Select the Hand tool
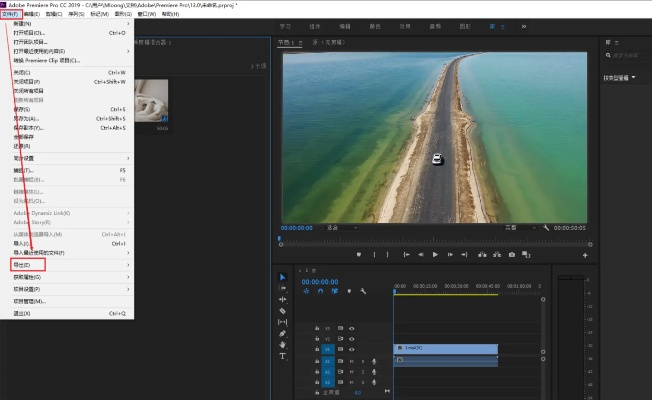The height and width of the screenshot is (400, 652). tap(282, 345)
